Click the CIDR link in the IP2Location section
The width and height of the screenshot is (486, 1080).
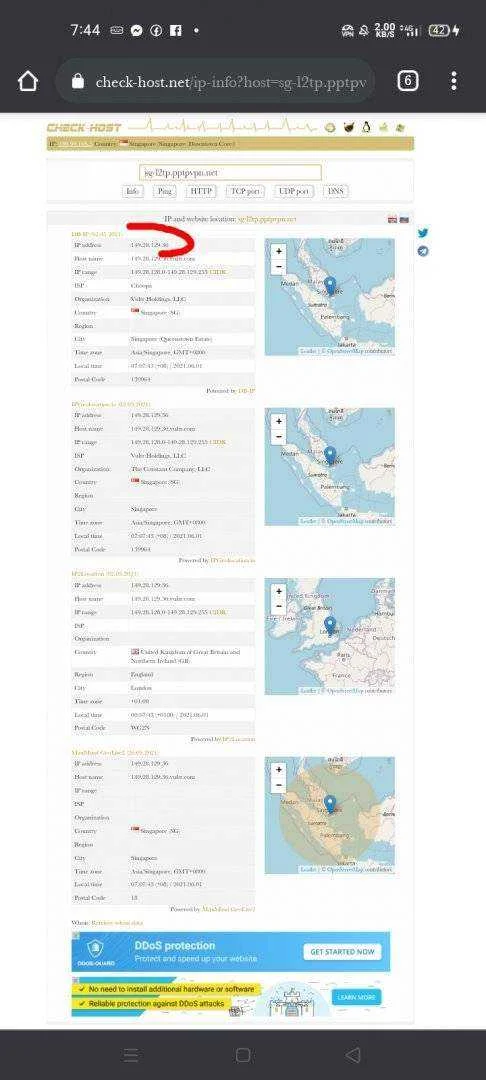(218, 612)
